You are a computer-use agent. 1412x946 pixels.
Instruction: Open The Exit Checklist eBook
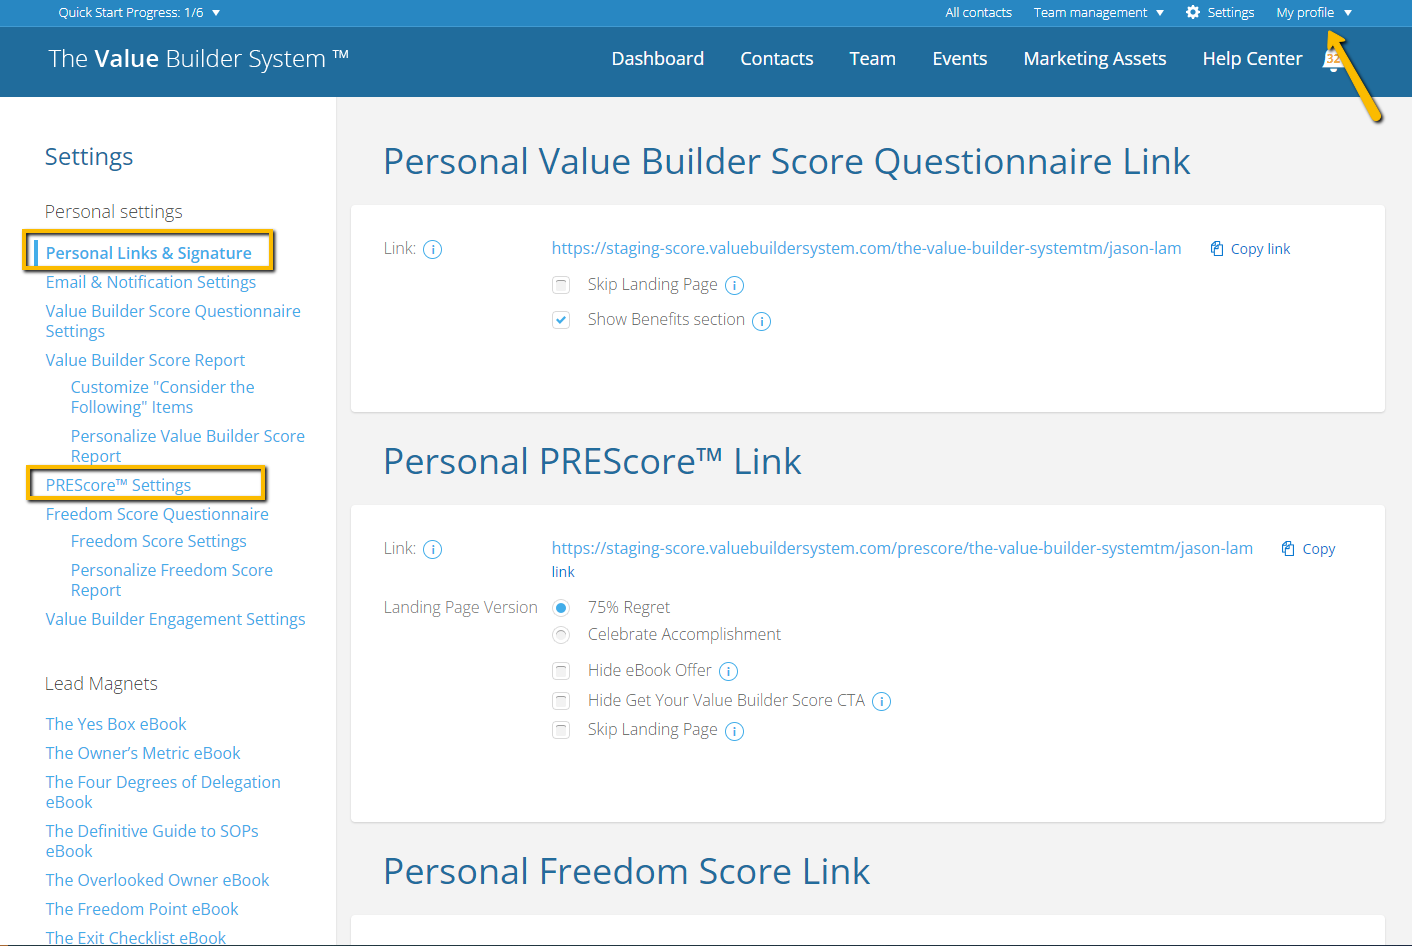pyautogui.click(x=136, y=937)
